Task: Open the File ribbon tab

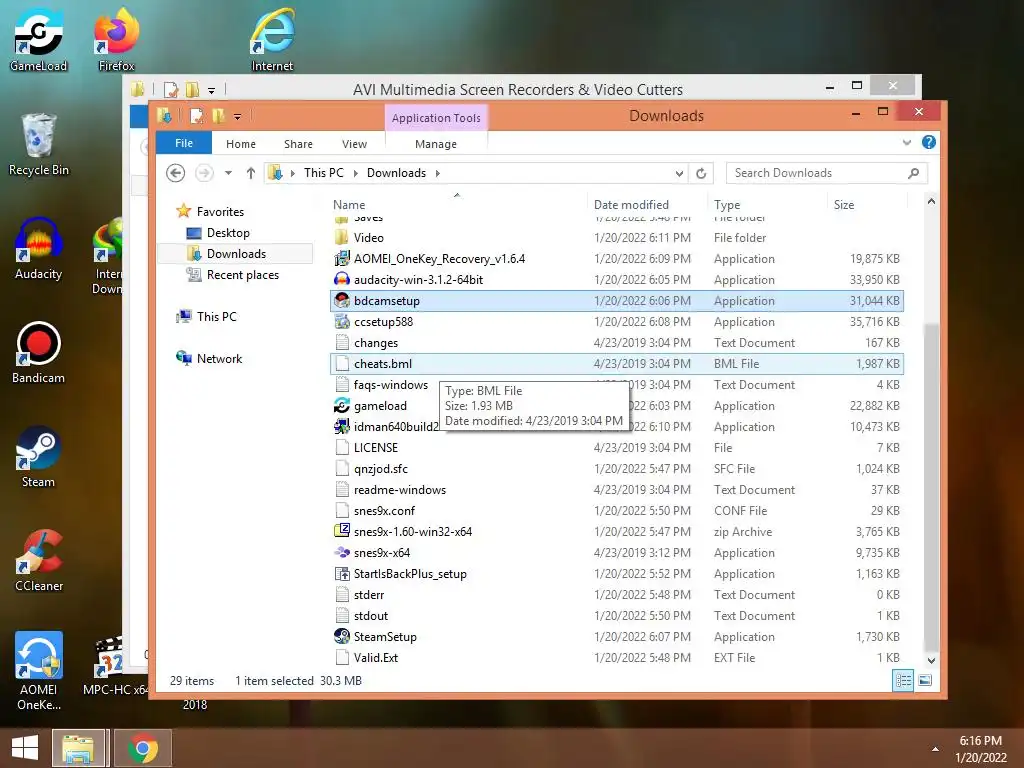Action: [x=184, y=143]
